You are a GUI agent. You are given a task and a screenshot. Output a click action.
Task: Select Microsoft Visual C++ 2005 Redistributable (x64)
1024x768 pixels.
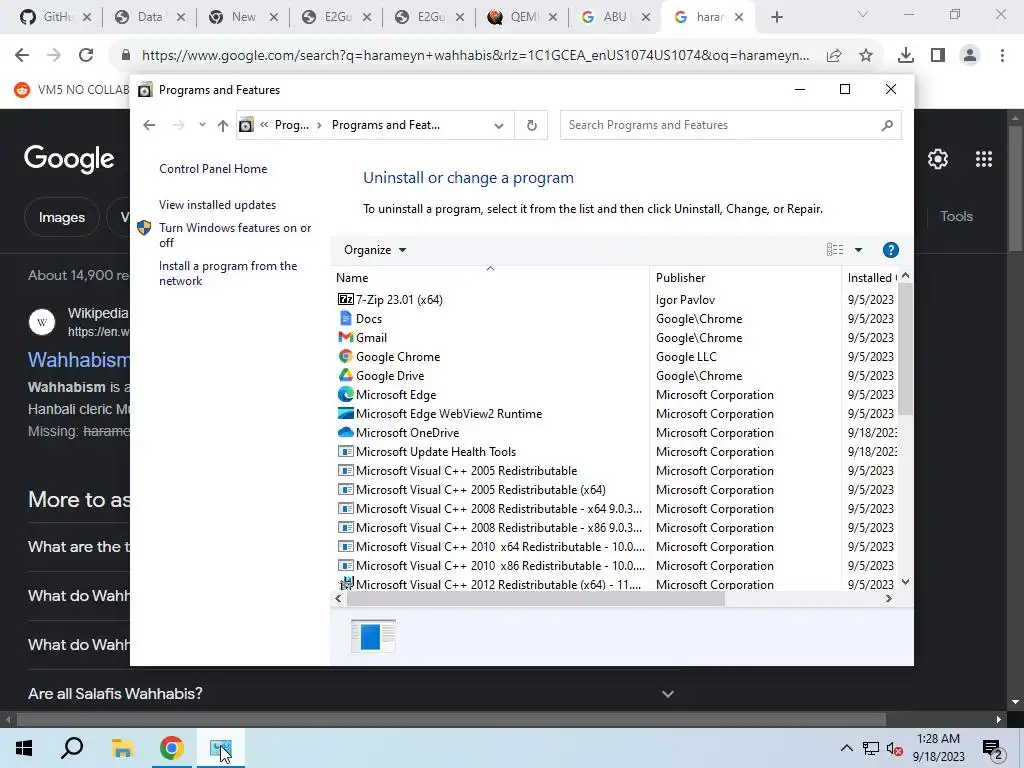coord(481,489)
